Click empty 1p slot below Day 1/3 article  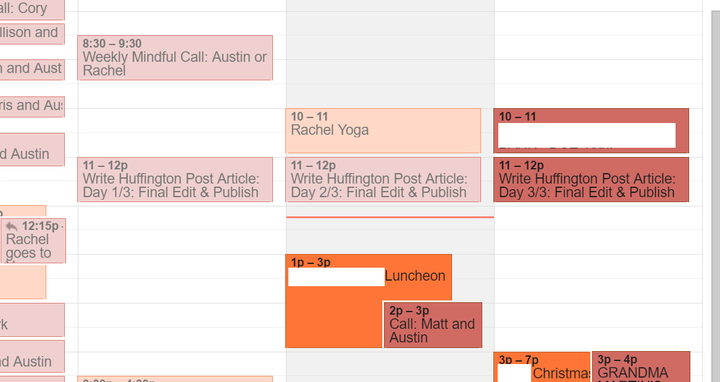[182, 278]
